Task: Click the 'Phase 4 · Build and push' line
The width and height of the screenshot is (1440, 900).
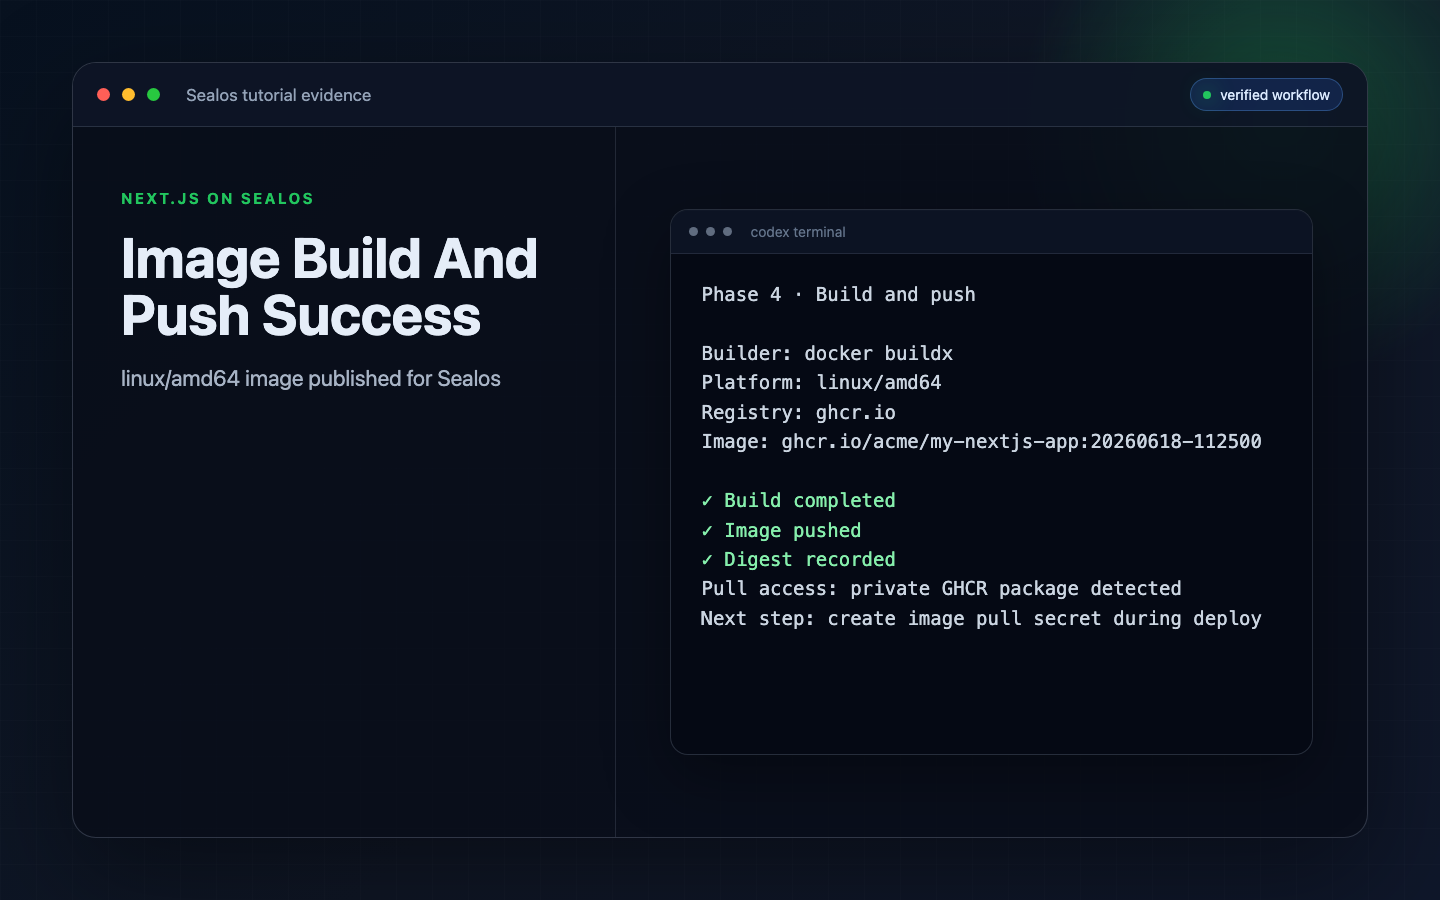Action: 838,295
